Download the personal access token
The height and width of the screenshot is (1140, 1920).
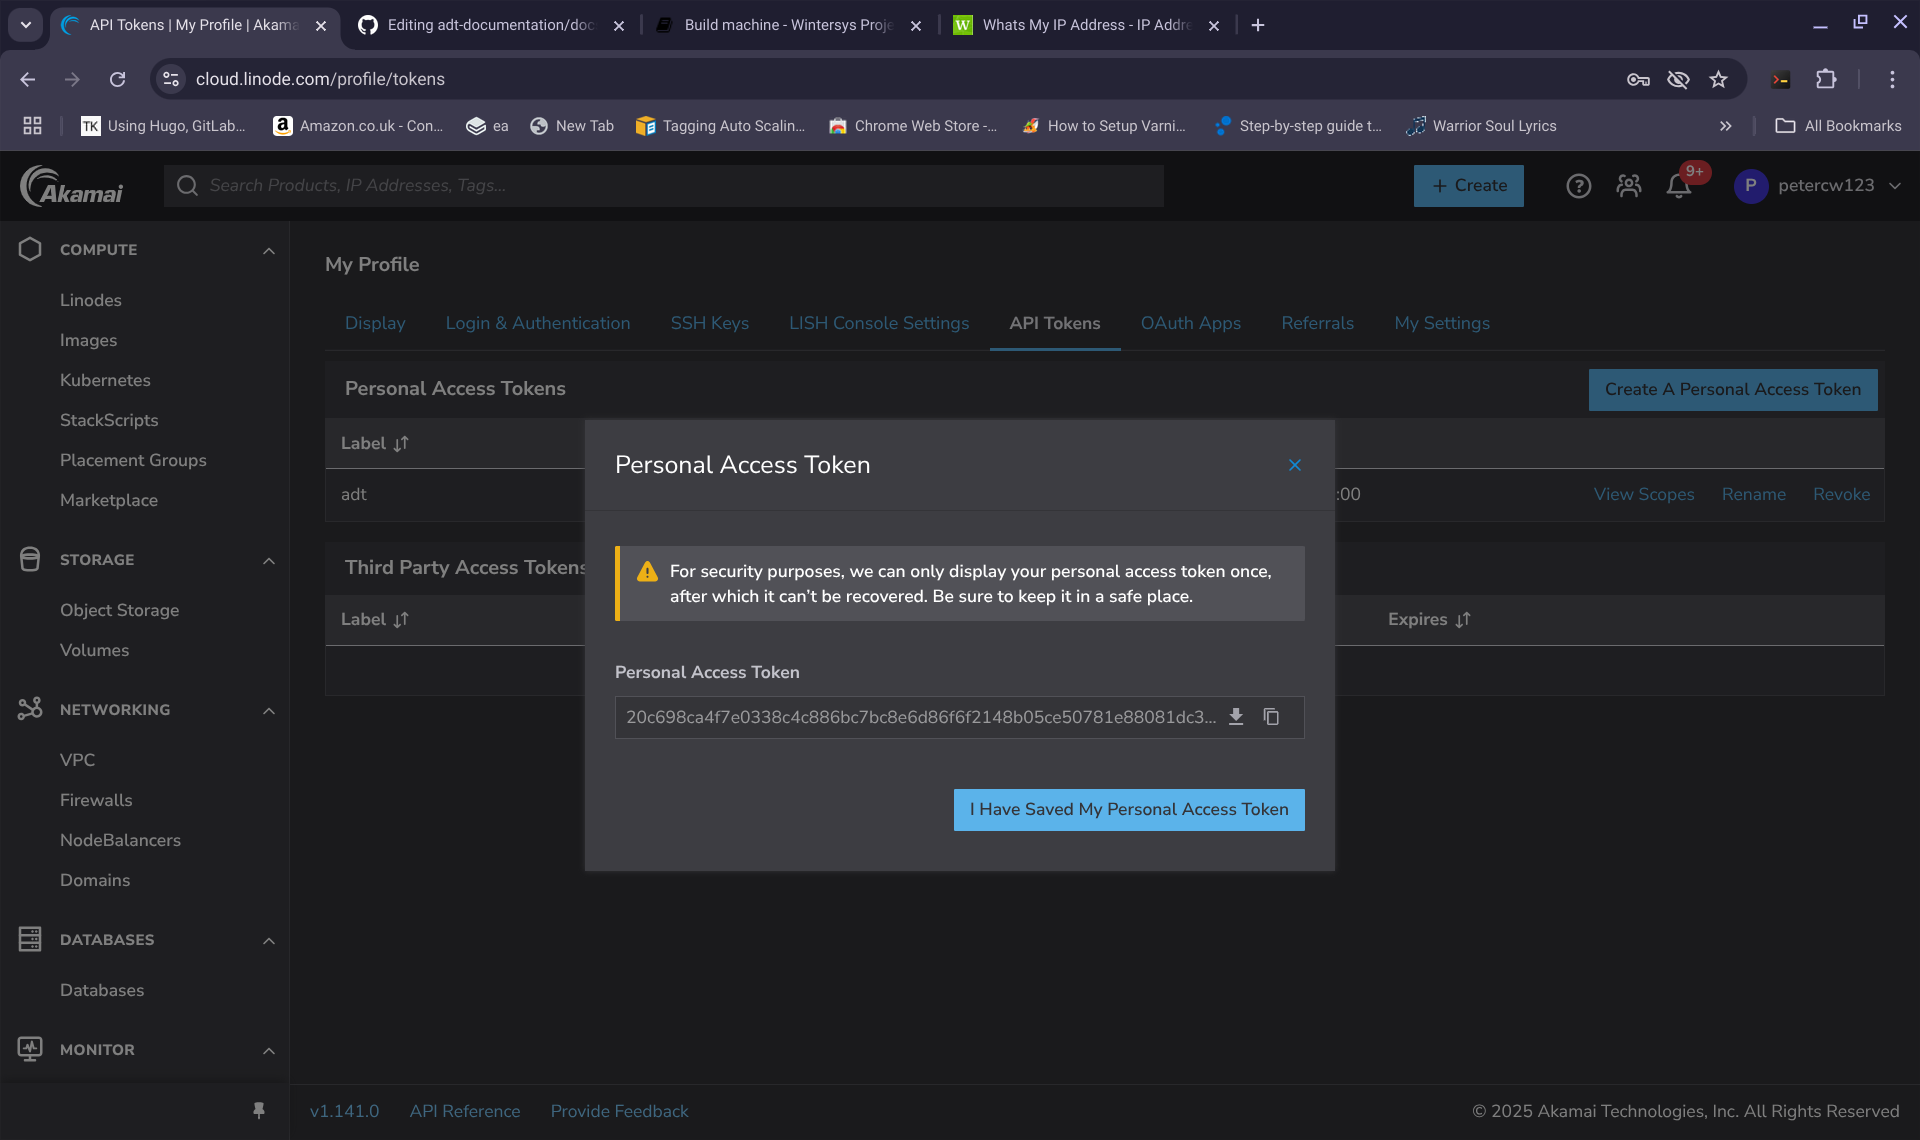(1236, 717)
